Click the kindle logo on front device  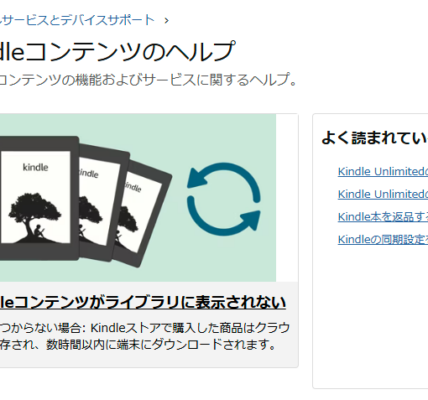coord(35,167)
